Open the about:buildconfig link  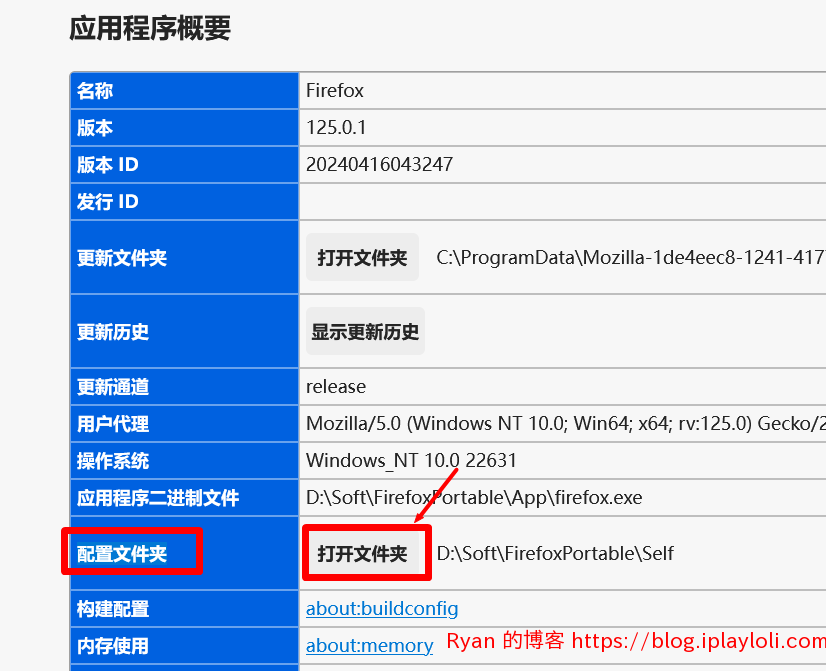pos(382,608)
